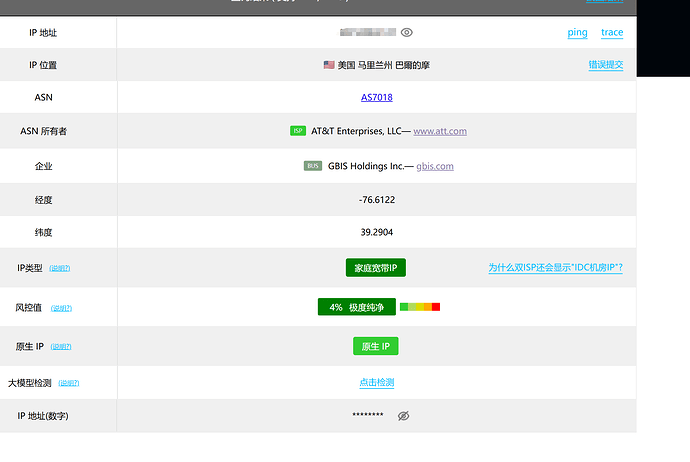Select the GBIS Holdings Inc. text

366,166
